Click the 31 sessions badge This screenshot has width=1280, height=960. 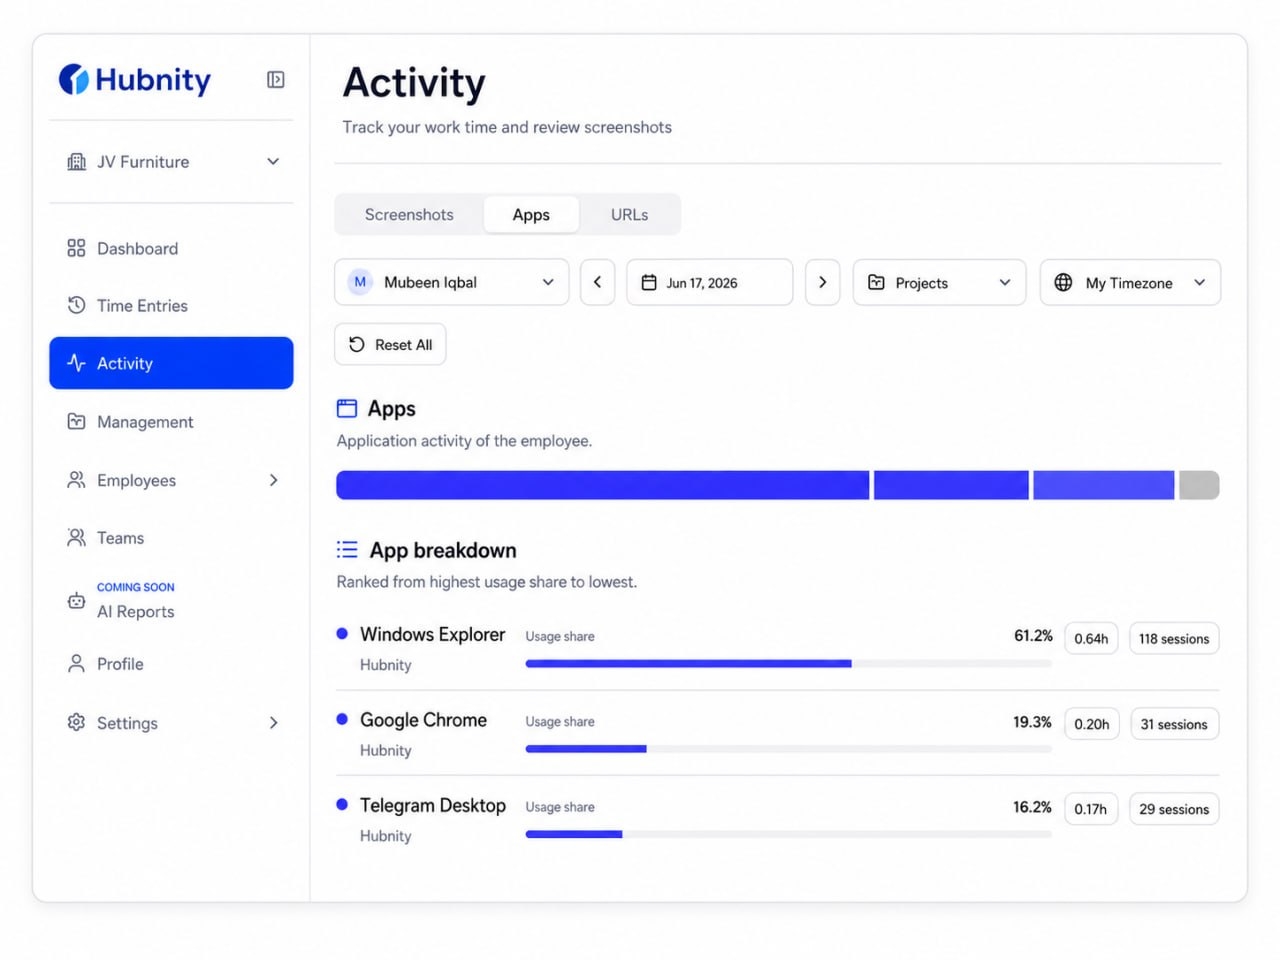[x=1174, y=724]
